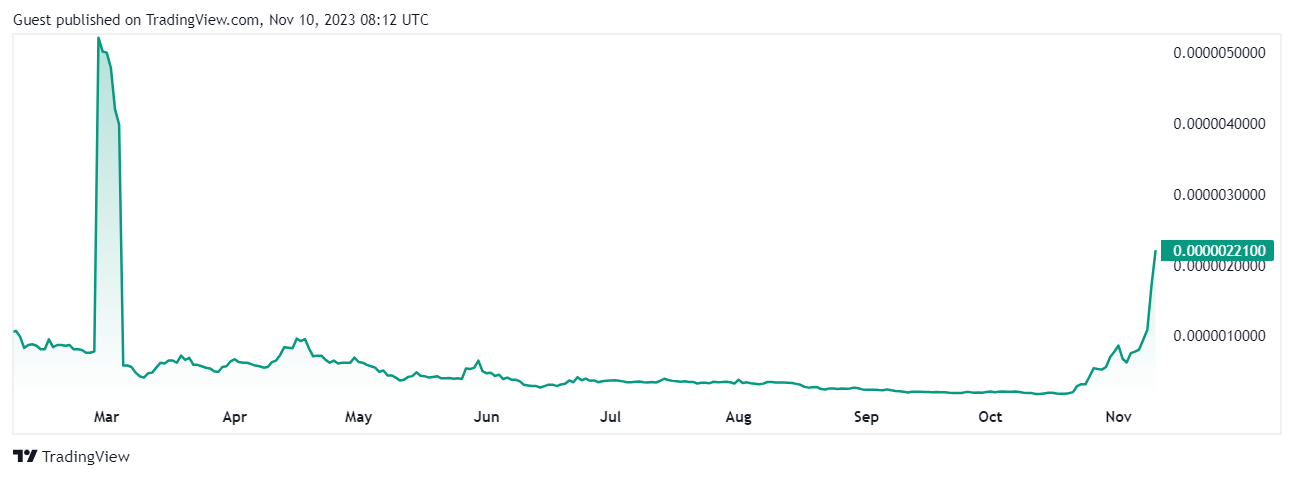Click the chart line's final November endpoint

1155,251
